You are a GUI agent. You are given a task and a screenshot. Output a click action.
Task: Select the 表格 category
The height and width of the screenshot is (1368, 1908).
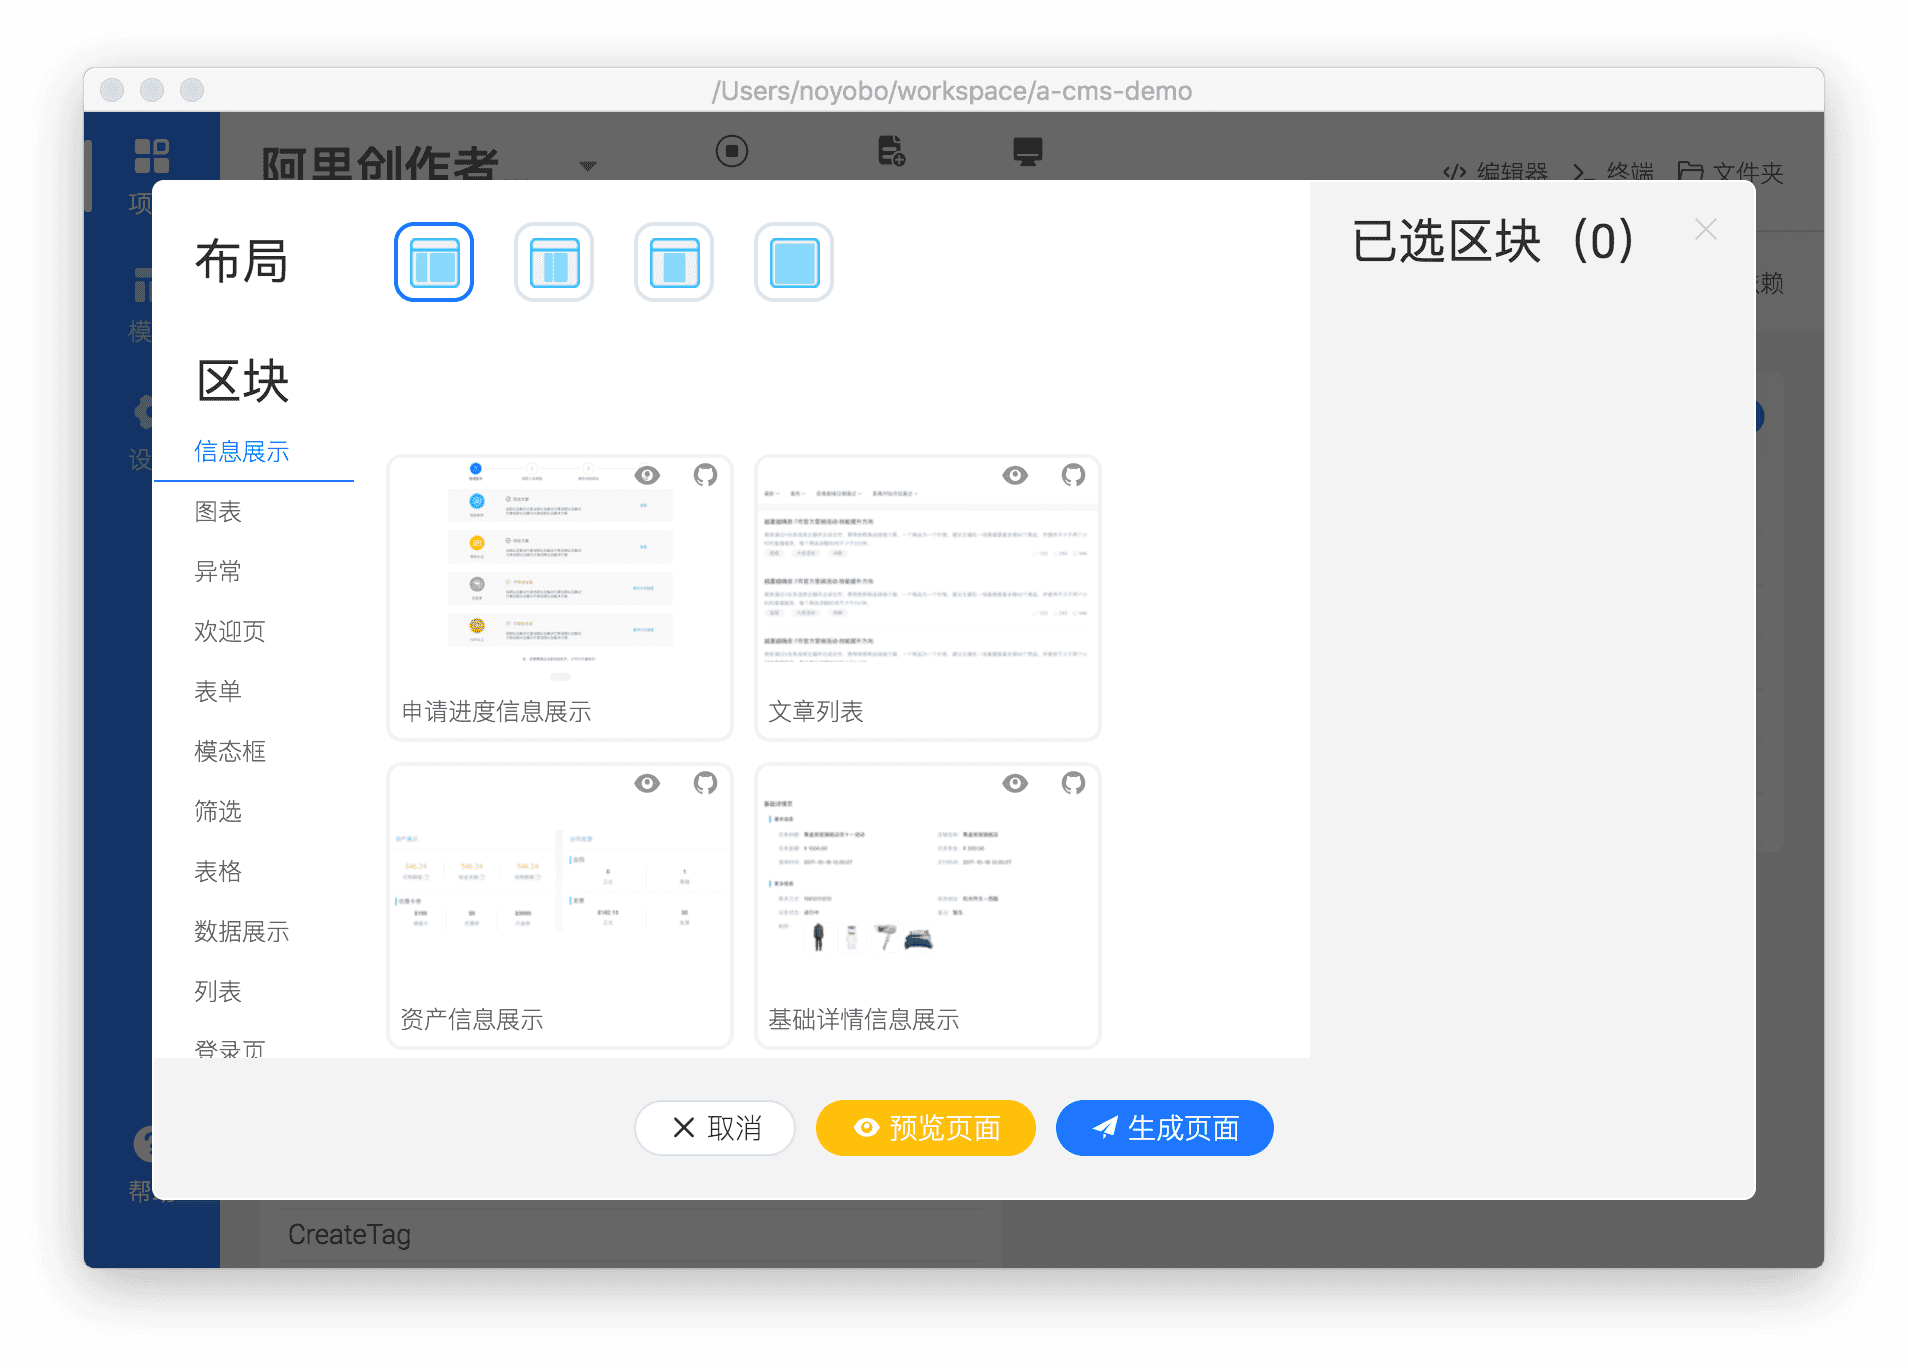click(218, 872)
